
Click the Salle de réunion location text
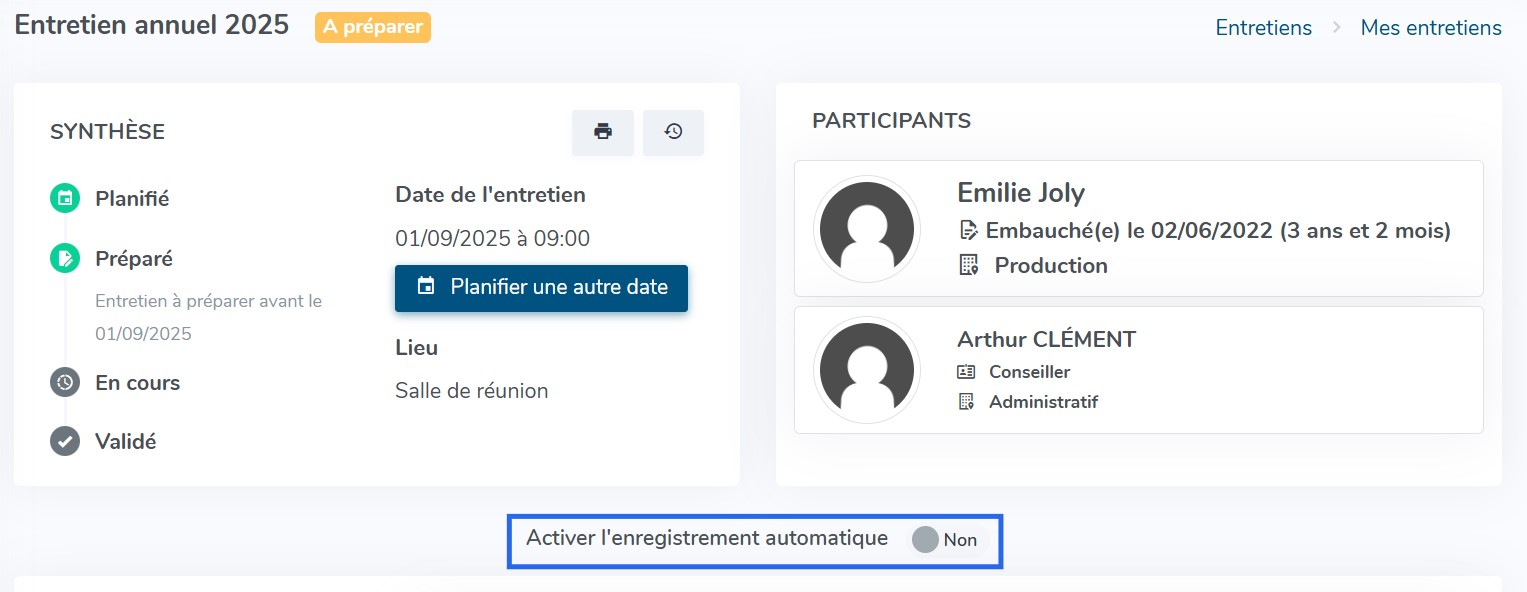pos(472,391)
